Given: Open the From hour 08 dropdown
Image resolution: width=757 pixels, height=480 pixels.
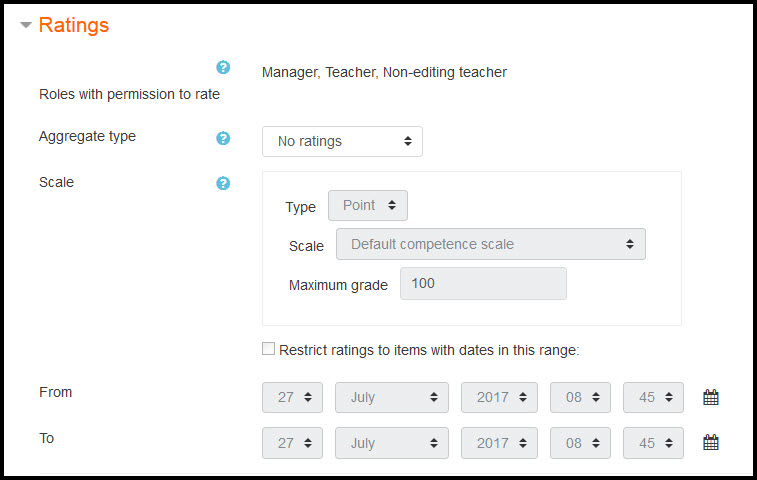Looking at the screenshot, I should click(580, 397).
